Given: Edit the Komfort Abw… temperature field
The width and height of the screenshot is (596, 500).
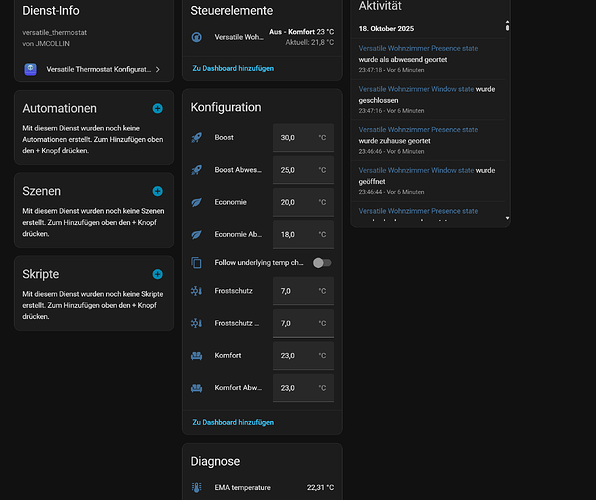Looking at the screenshot, I should point(303,388).
